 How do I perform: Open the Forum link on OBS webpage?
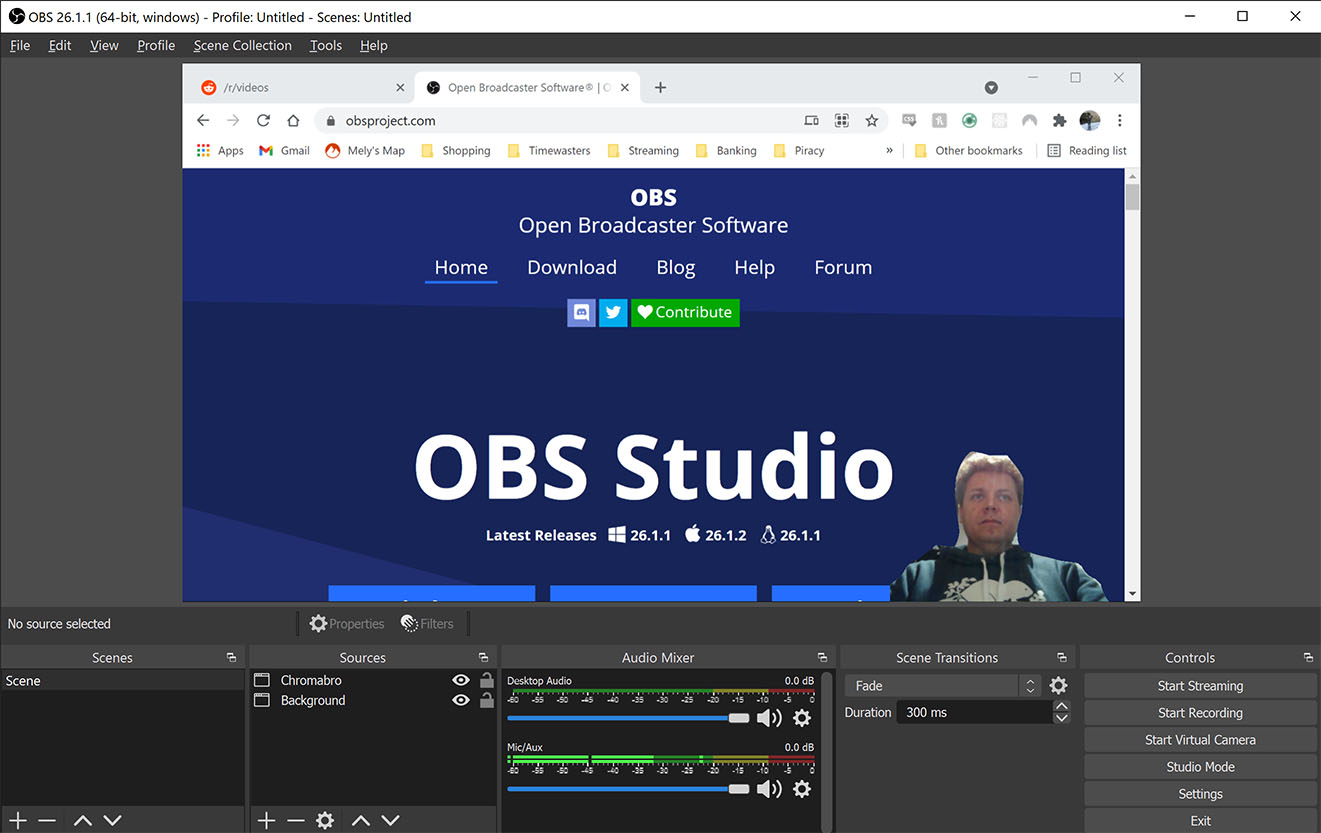[x=843, y=267]
